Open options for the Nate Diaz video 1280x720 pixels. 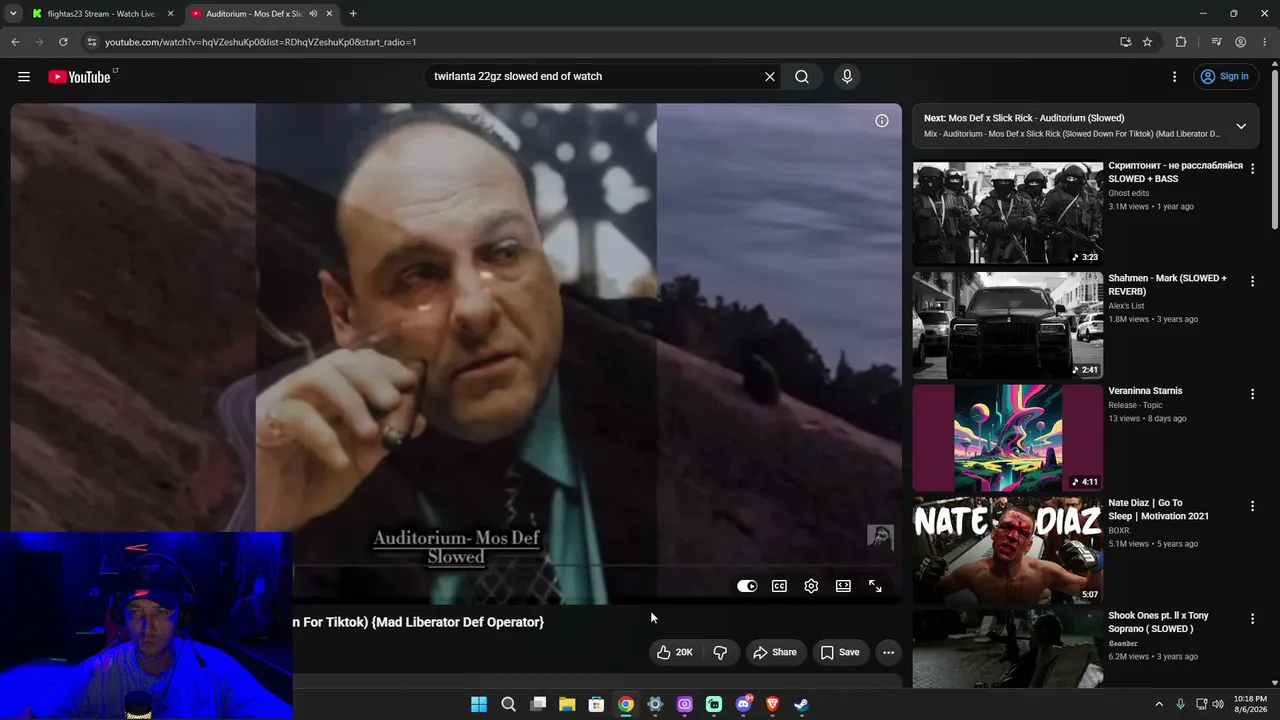(1252, 506)
